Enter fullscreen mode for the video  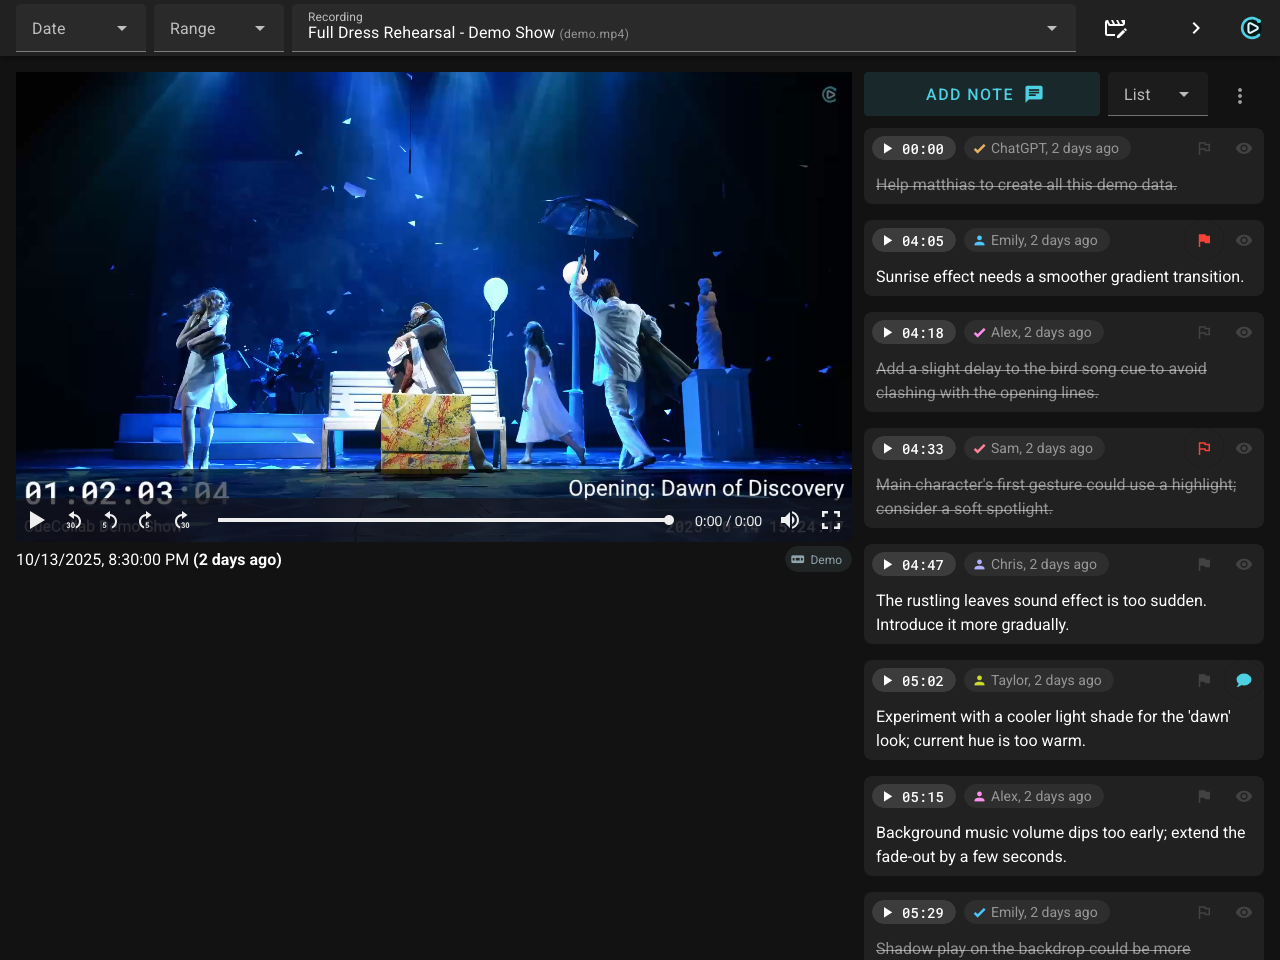[831, 520]
